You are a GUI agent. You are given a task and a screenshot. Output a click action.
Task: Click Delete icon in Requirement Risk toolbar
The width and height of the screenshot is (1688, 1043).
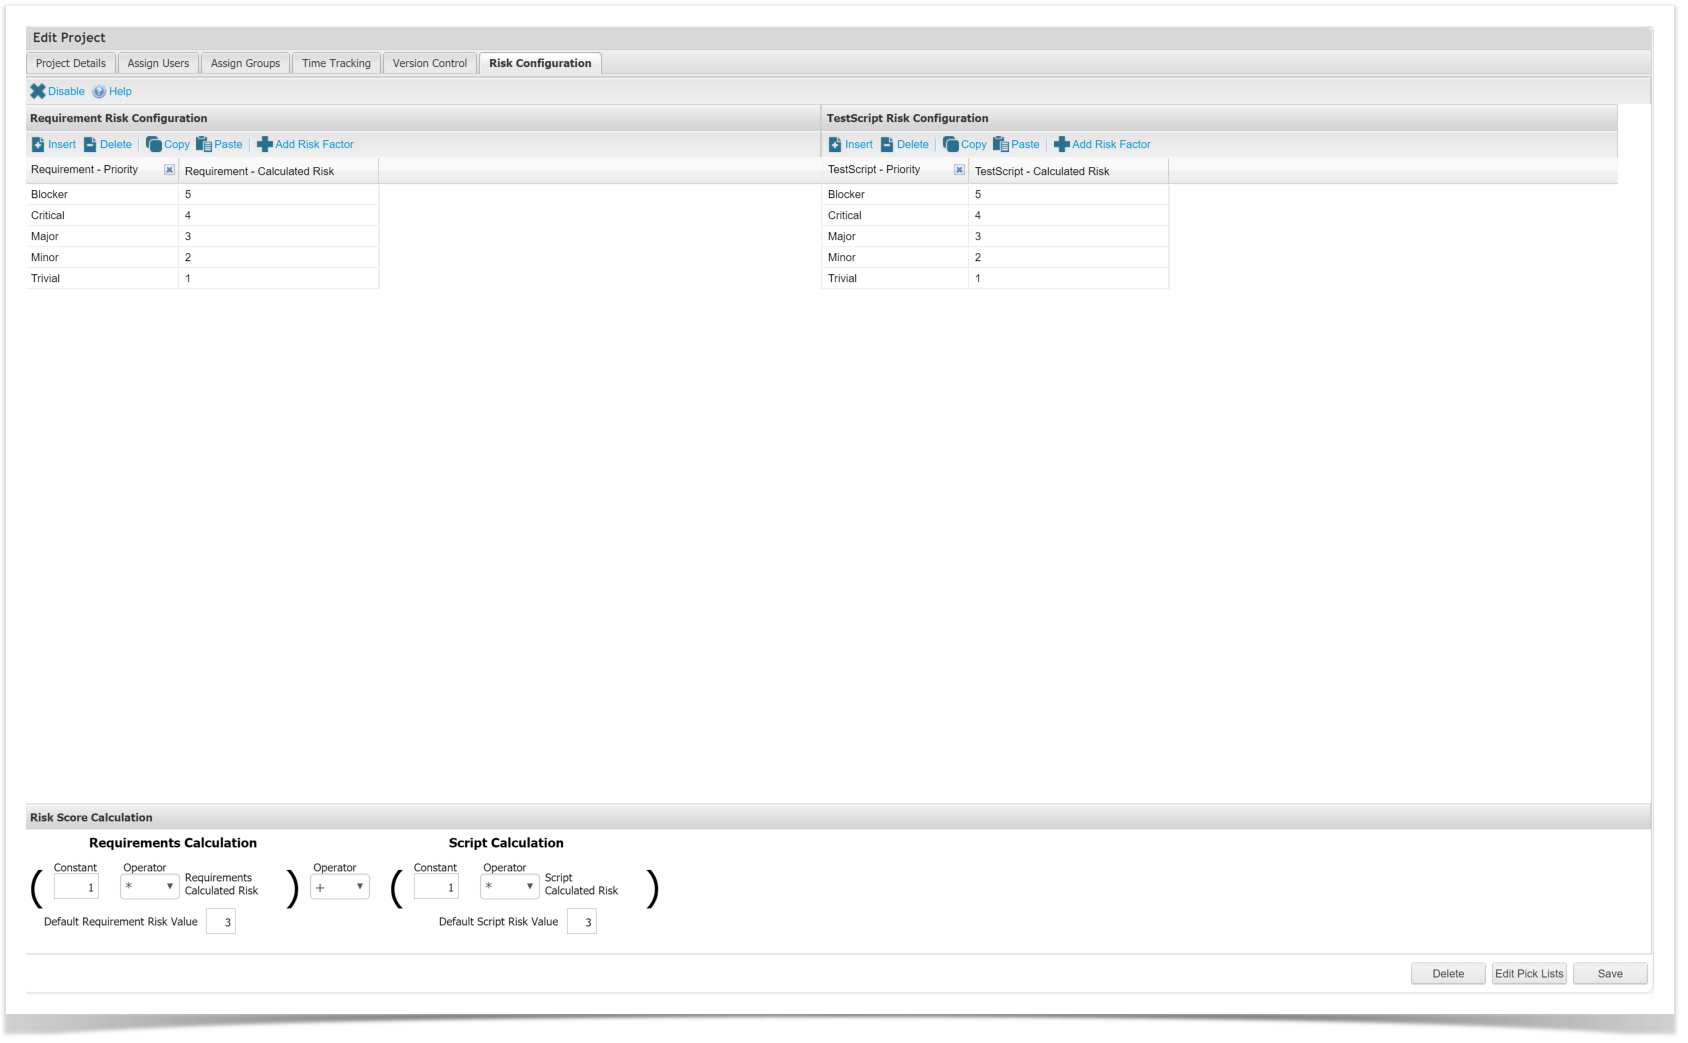pyautogui.click(x=90, y=145)
